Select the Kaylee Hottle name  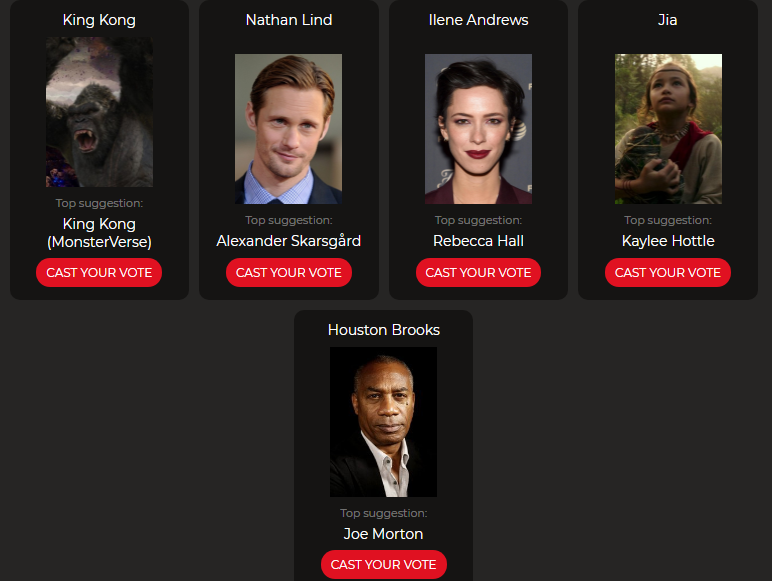tap(668, 241)
